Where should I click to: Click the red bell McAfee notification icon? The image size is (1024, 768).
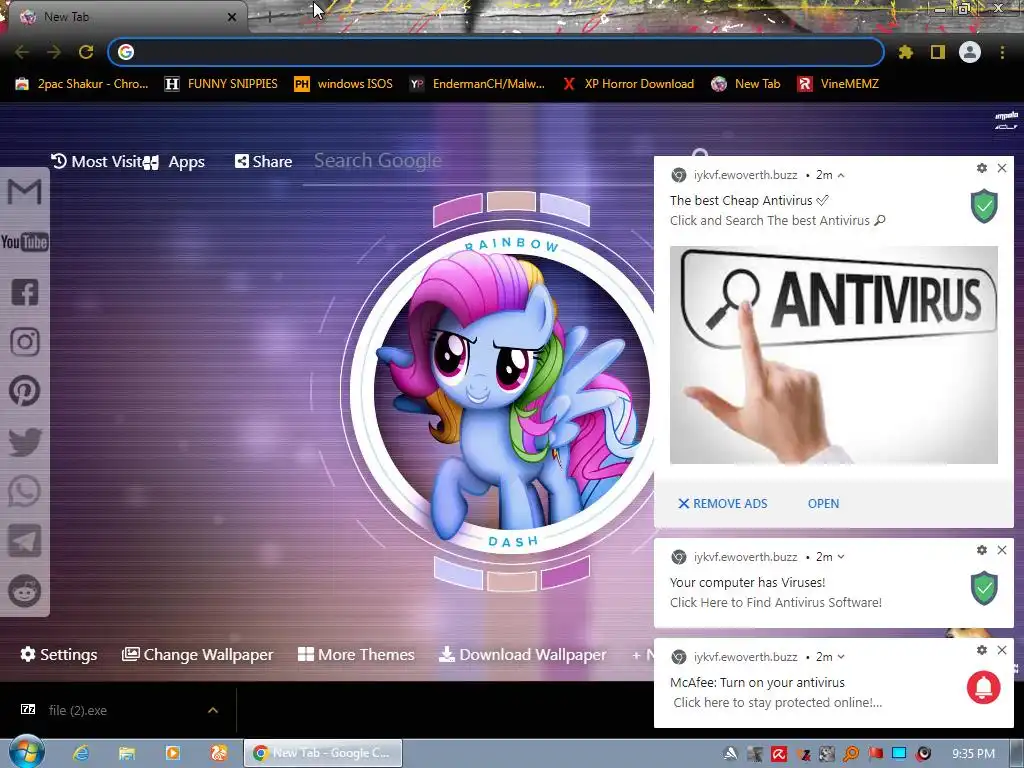pyautogui.click(x=984, y=687)
